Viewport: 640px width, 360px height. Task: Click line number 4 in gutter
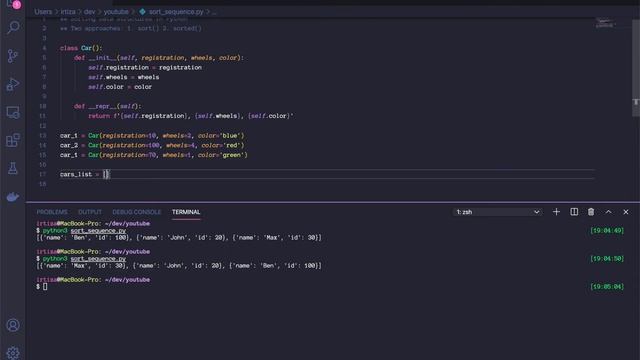point(44,48)
